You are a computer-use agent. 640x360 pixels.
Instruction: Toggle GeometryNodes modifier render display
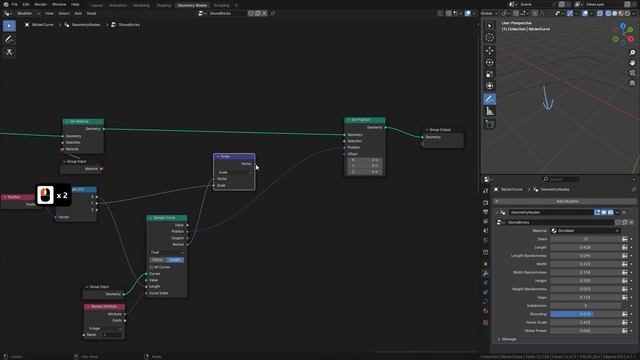[x=610, y=212]
